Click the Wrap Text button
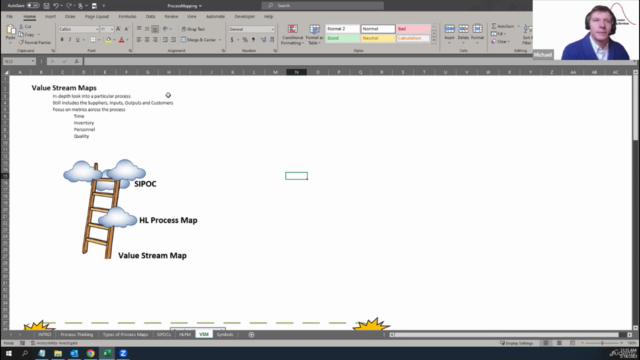 coord(193,29)
